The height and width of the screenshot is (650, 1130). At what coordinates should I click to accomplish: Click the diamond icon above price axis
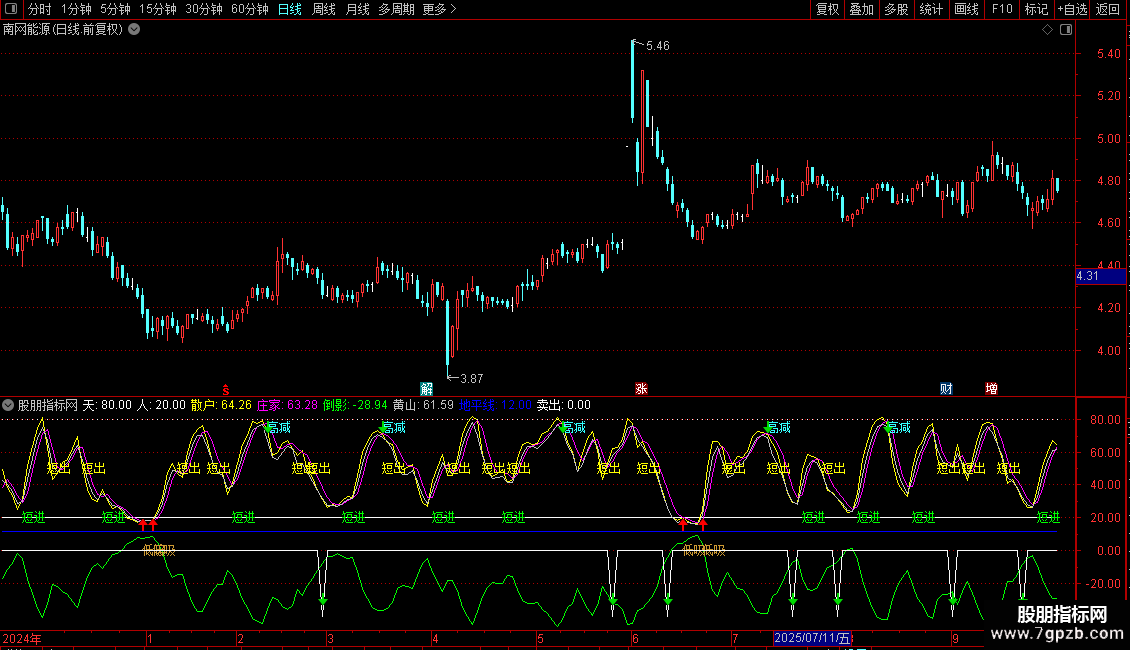(1047, 29)
